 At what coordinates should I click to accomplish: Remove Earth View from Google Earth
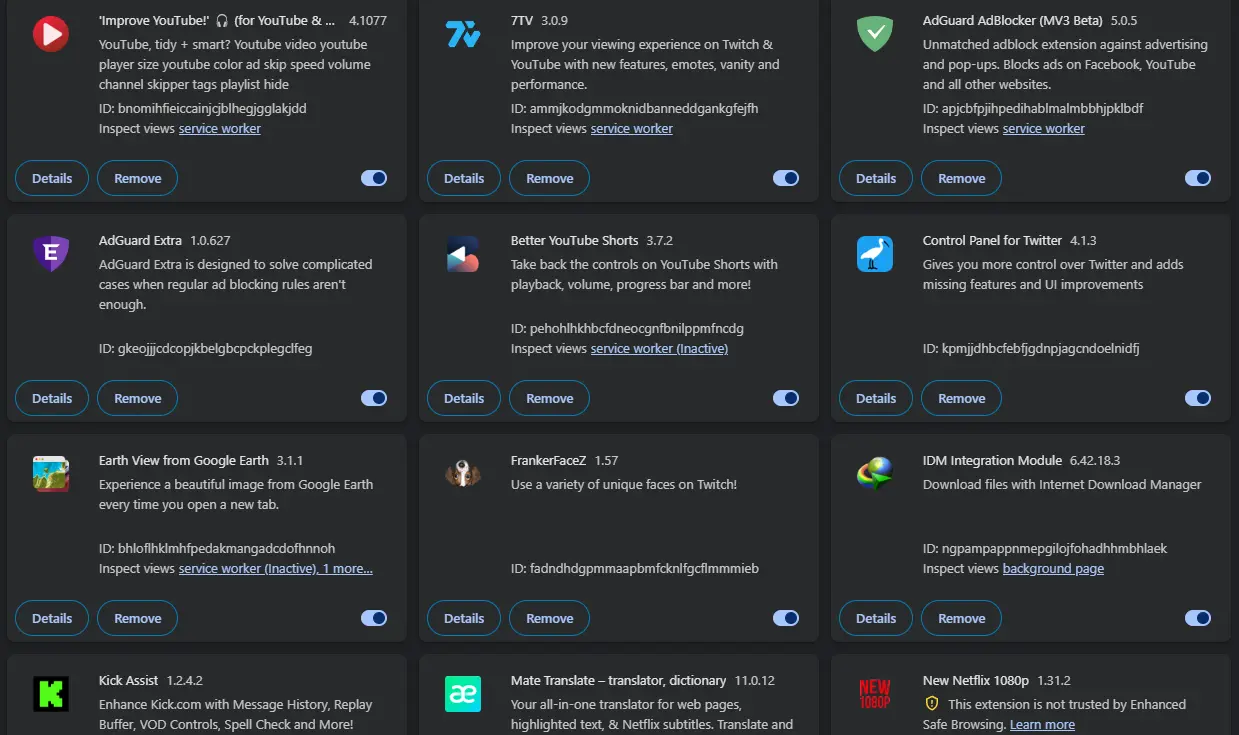(x=137, y=618)
